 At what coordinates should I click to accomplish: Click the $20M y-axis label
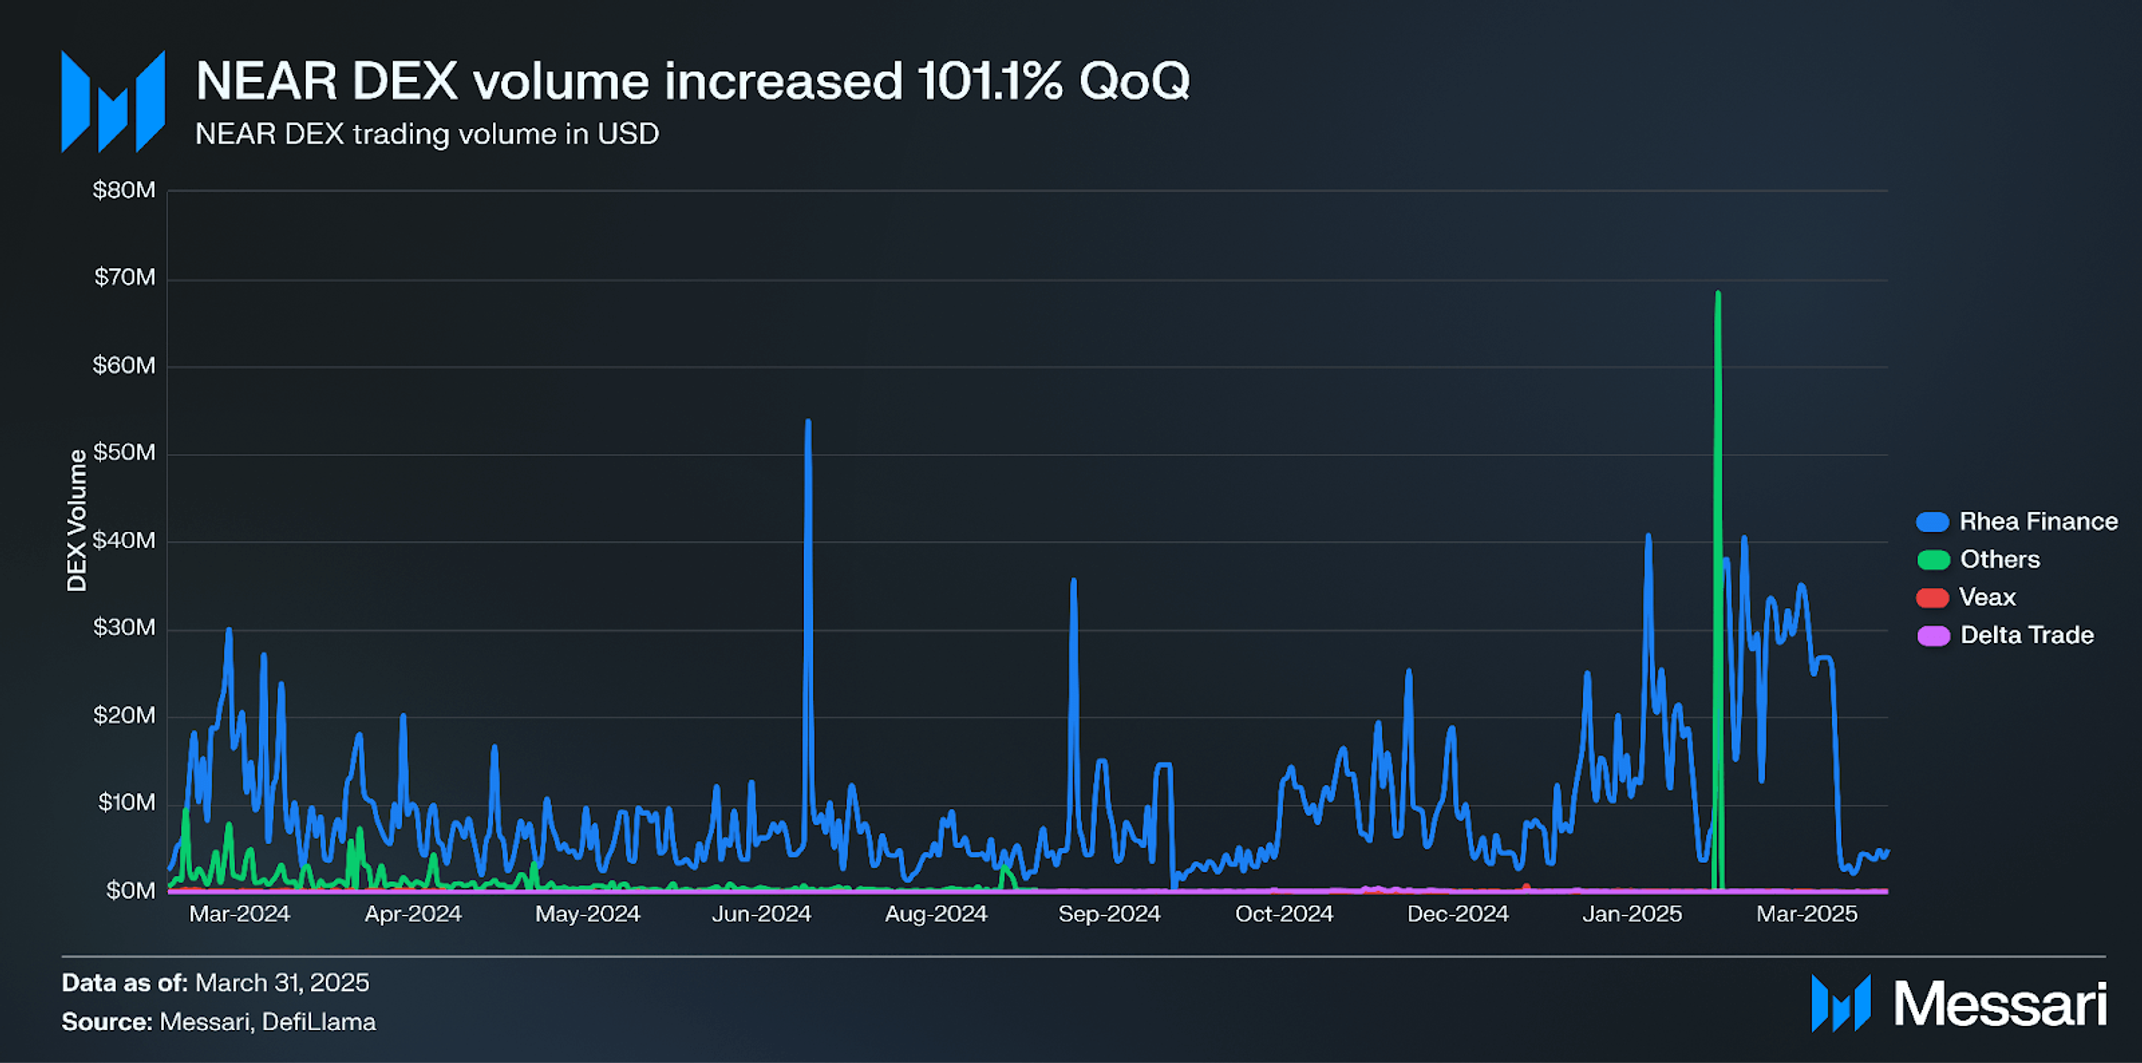(124, 715)
